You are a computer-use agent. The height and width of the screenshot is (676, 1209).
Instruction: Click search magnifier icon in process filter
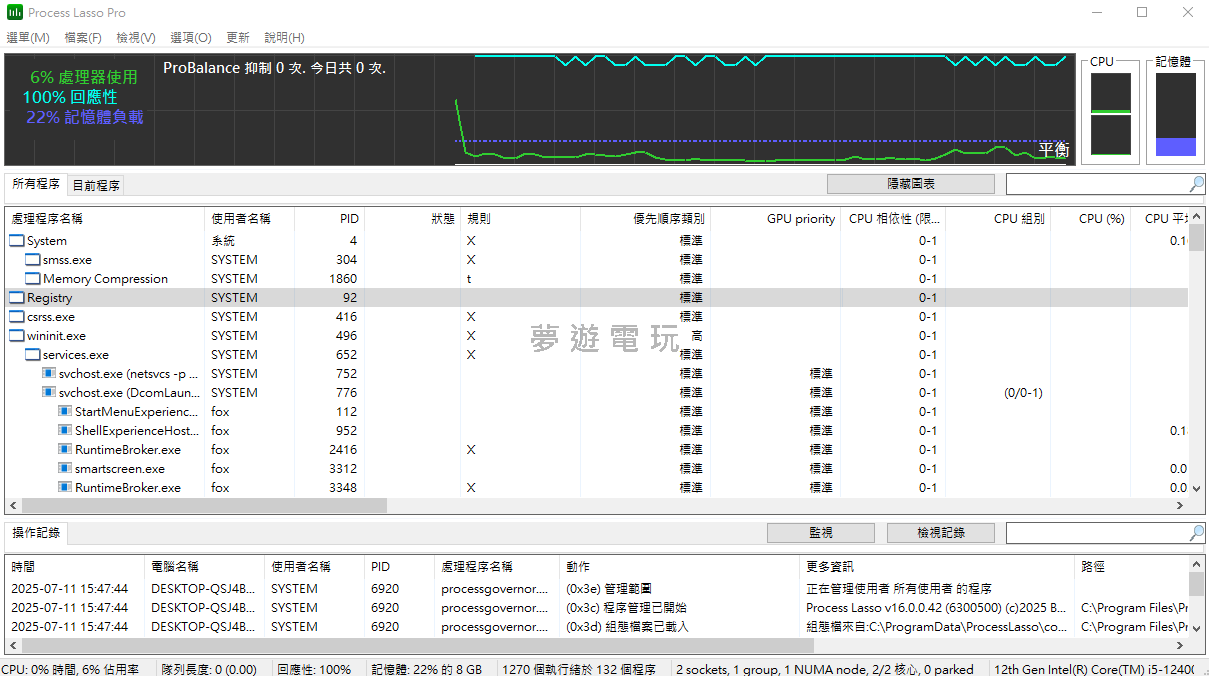(1196, 184)
